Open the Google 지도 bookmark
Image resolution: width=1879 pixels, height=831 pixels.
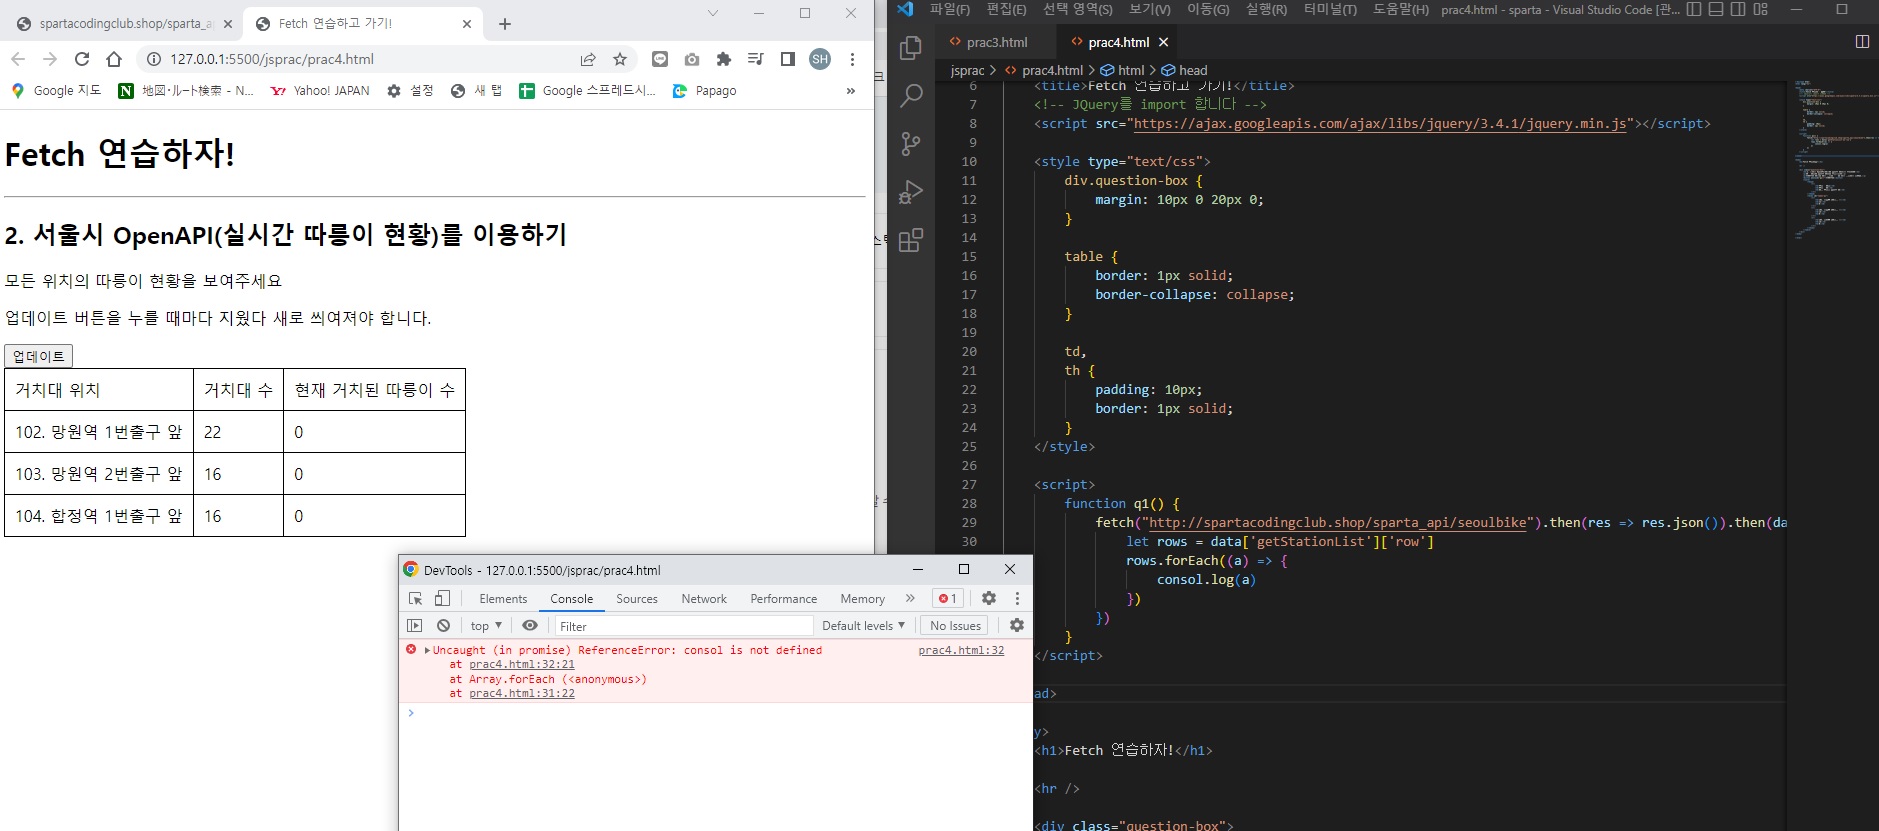56,91
